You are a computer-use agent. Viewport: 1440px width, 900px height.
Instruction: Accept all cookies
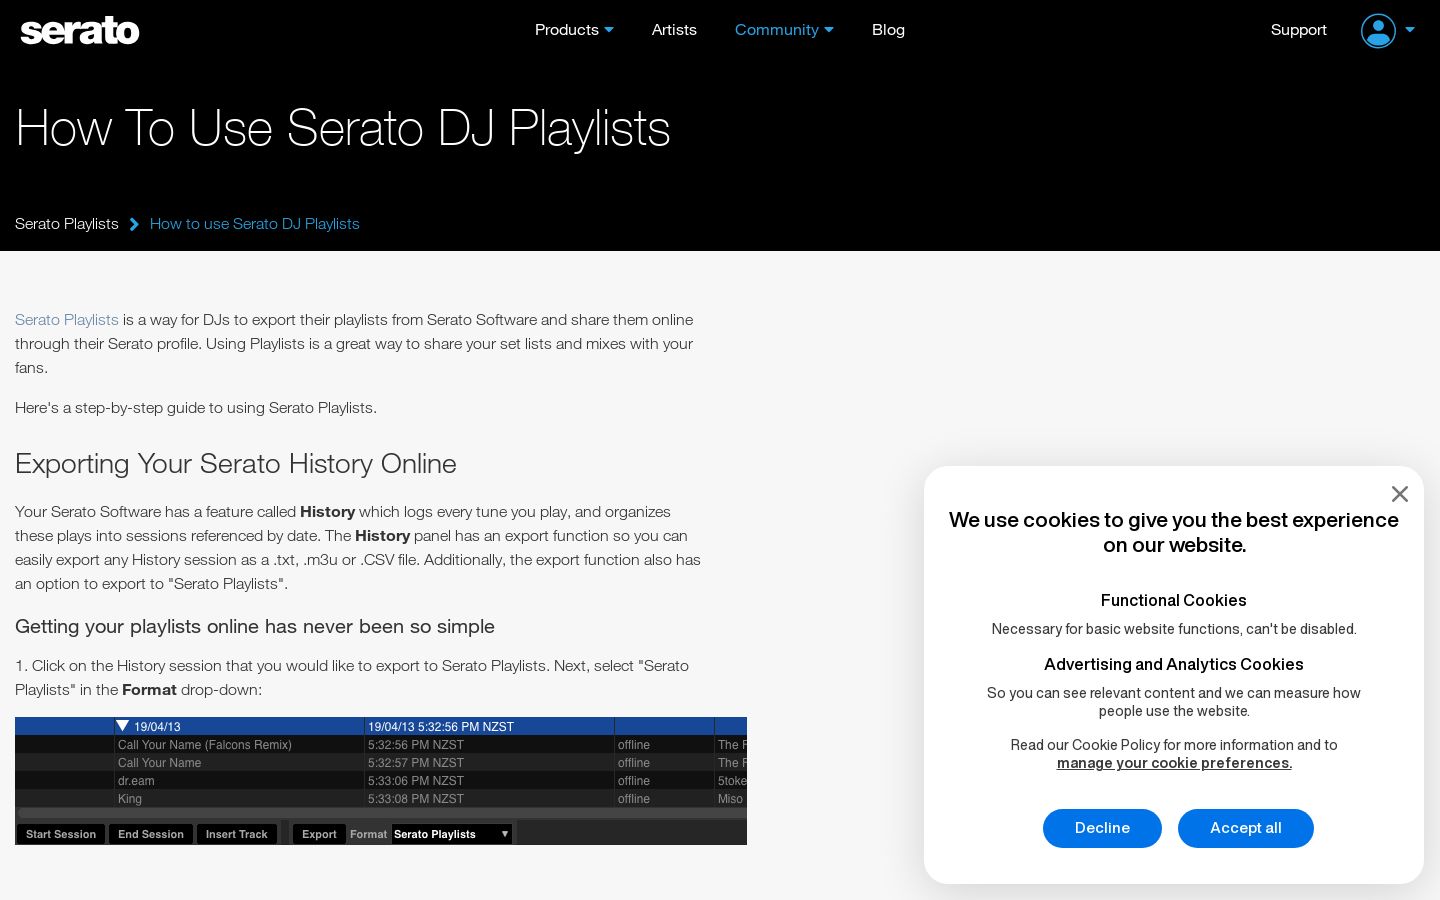click(1246, 828)
